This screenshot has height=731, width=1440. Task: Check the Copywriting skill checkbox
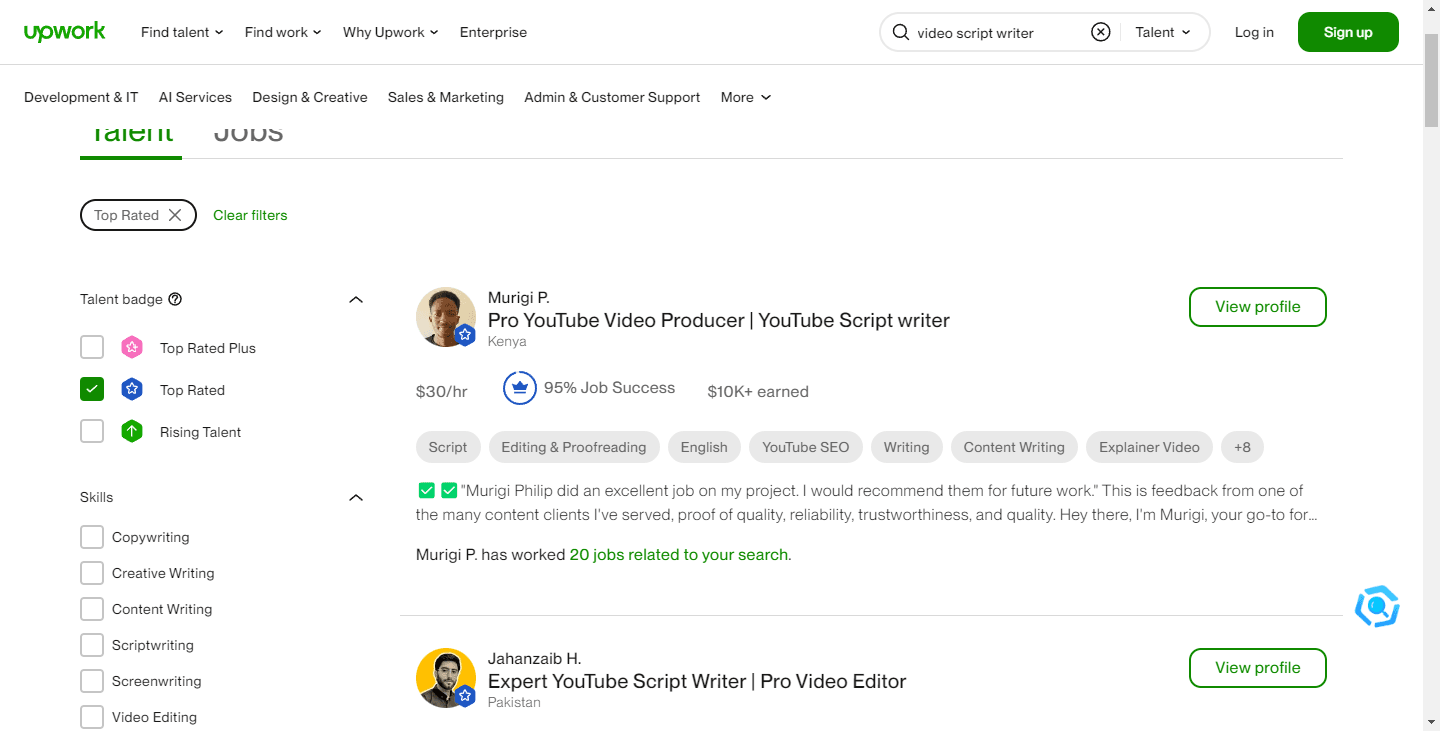(x=92, y=537)
